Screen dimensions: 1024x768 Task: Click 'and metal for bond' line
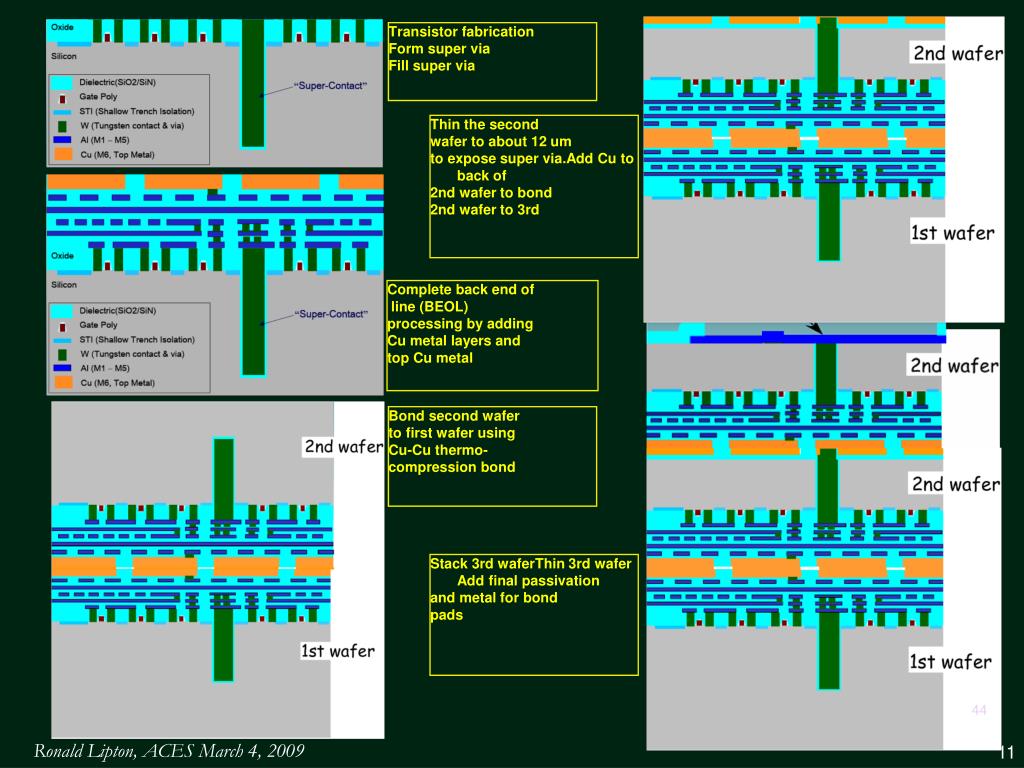[x=493, y=598]
